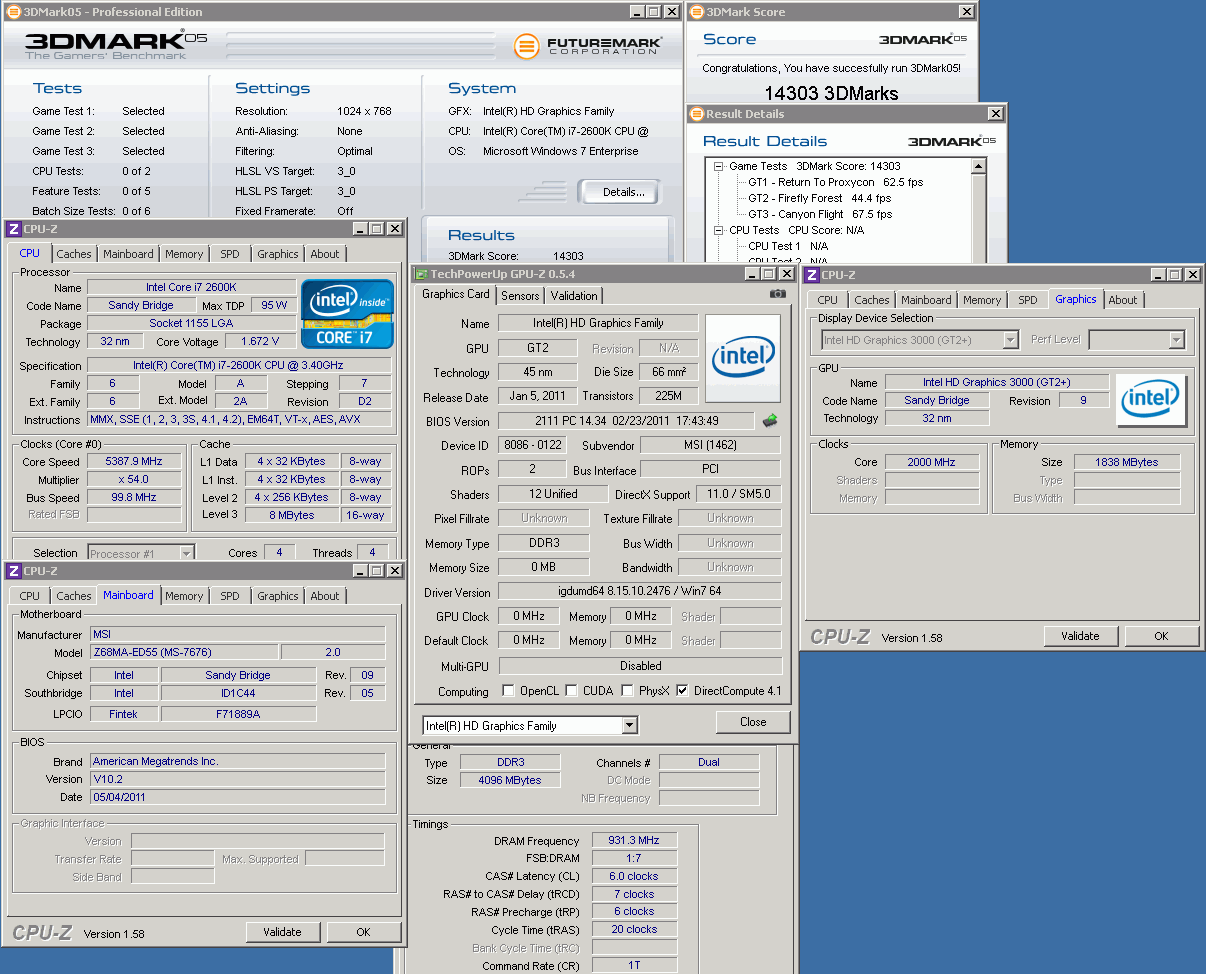
Task: Click the Z icon of Mainboard CPU-Z window
Action: [x=14, y=571]
